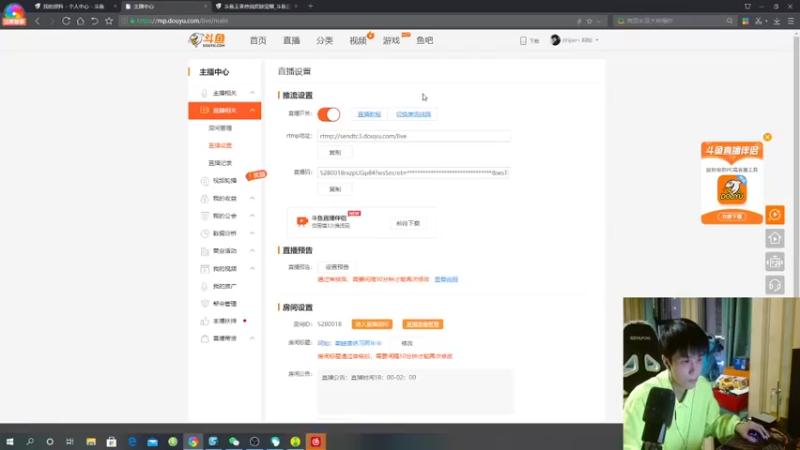Open the 鱼吧 nav item
The width and height of the screenshot is (800, 450).
424,40
